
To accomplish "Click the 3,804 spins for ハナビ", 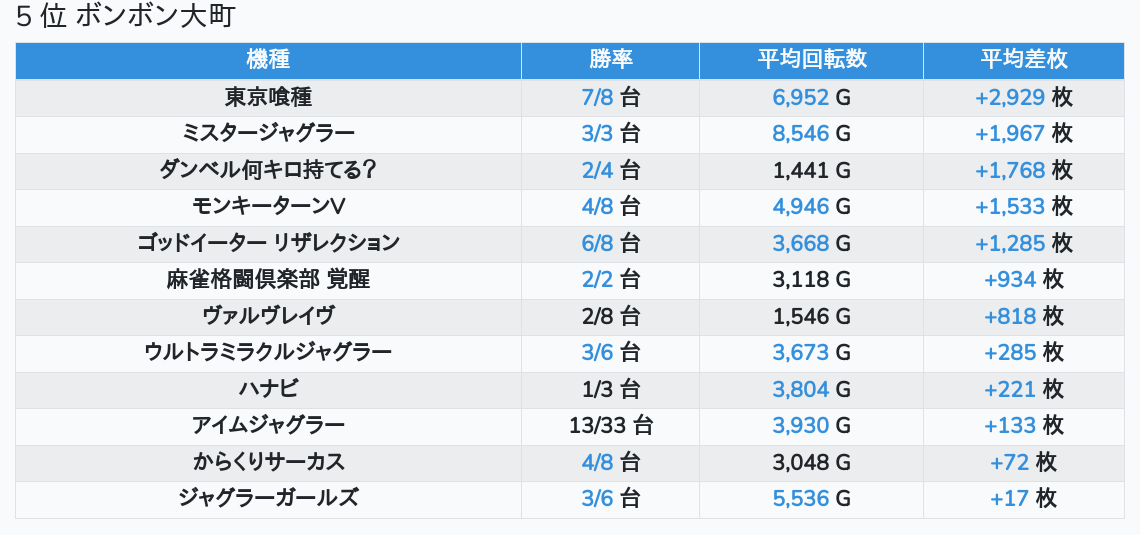I will [x=800, y=390].
